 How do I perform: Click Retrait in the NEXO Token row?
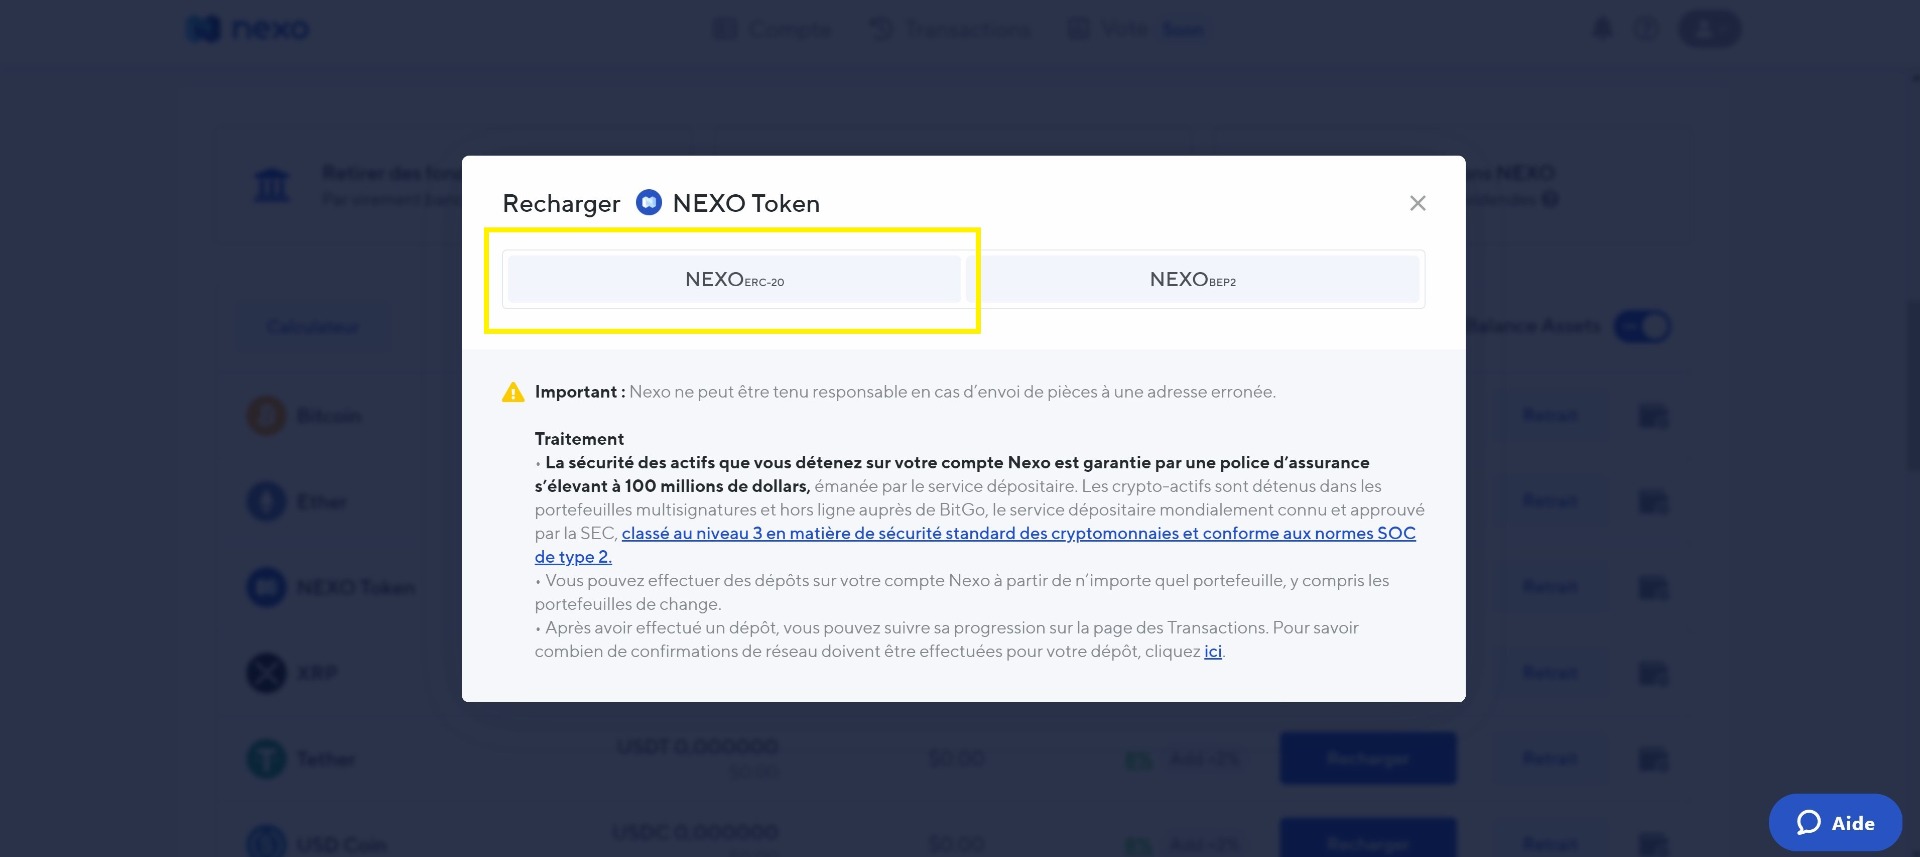click(x=1550, y=586)
